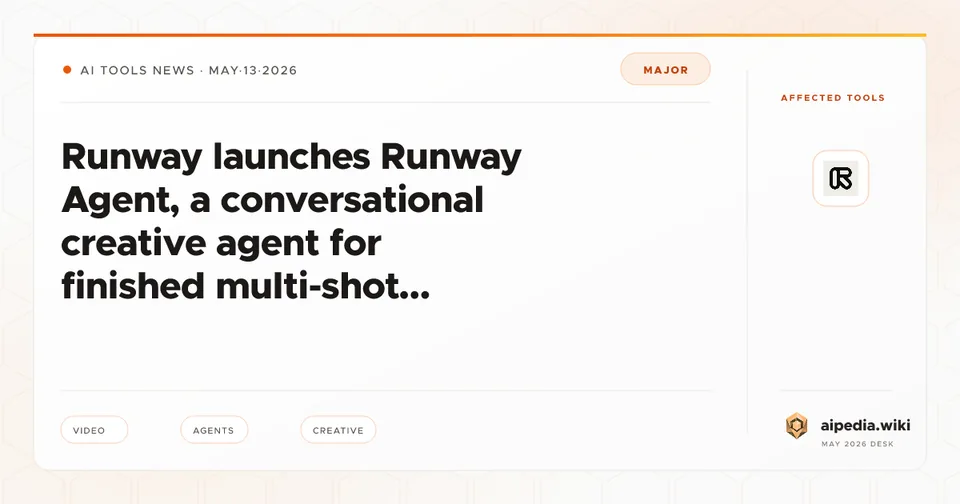Click the 'AFFECTED TOOLS' heading
The width and height of the screenshot is (960, 504).
[833, 97]
